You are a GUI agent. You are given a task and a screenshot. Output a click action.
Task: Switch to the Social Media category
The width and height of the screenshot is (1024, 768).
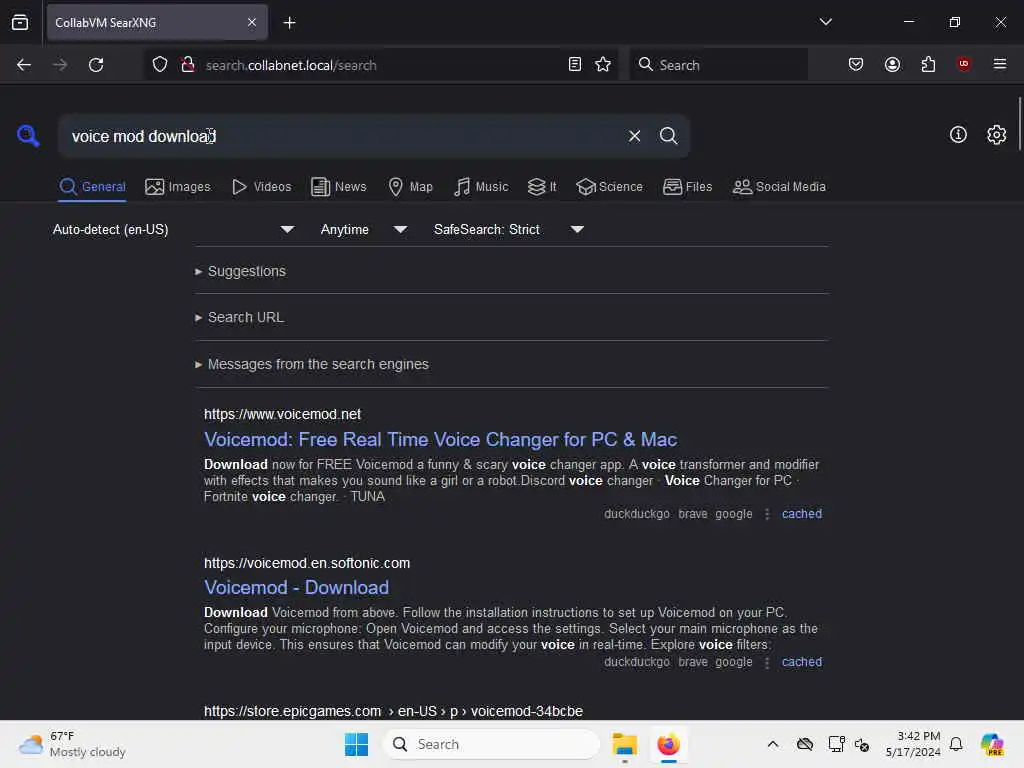click(778, 187)
